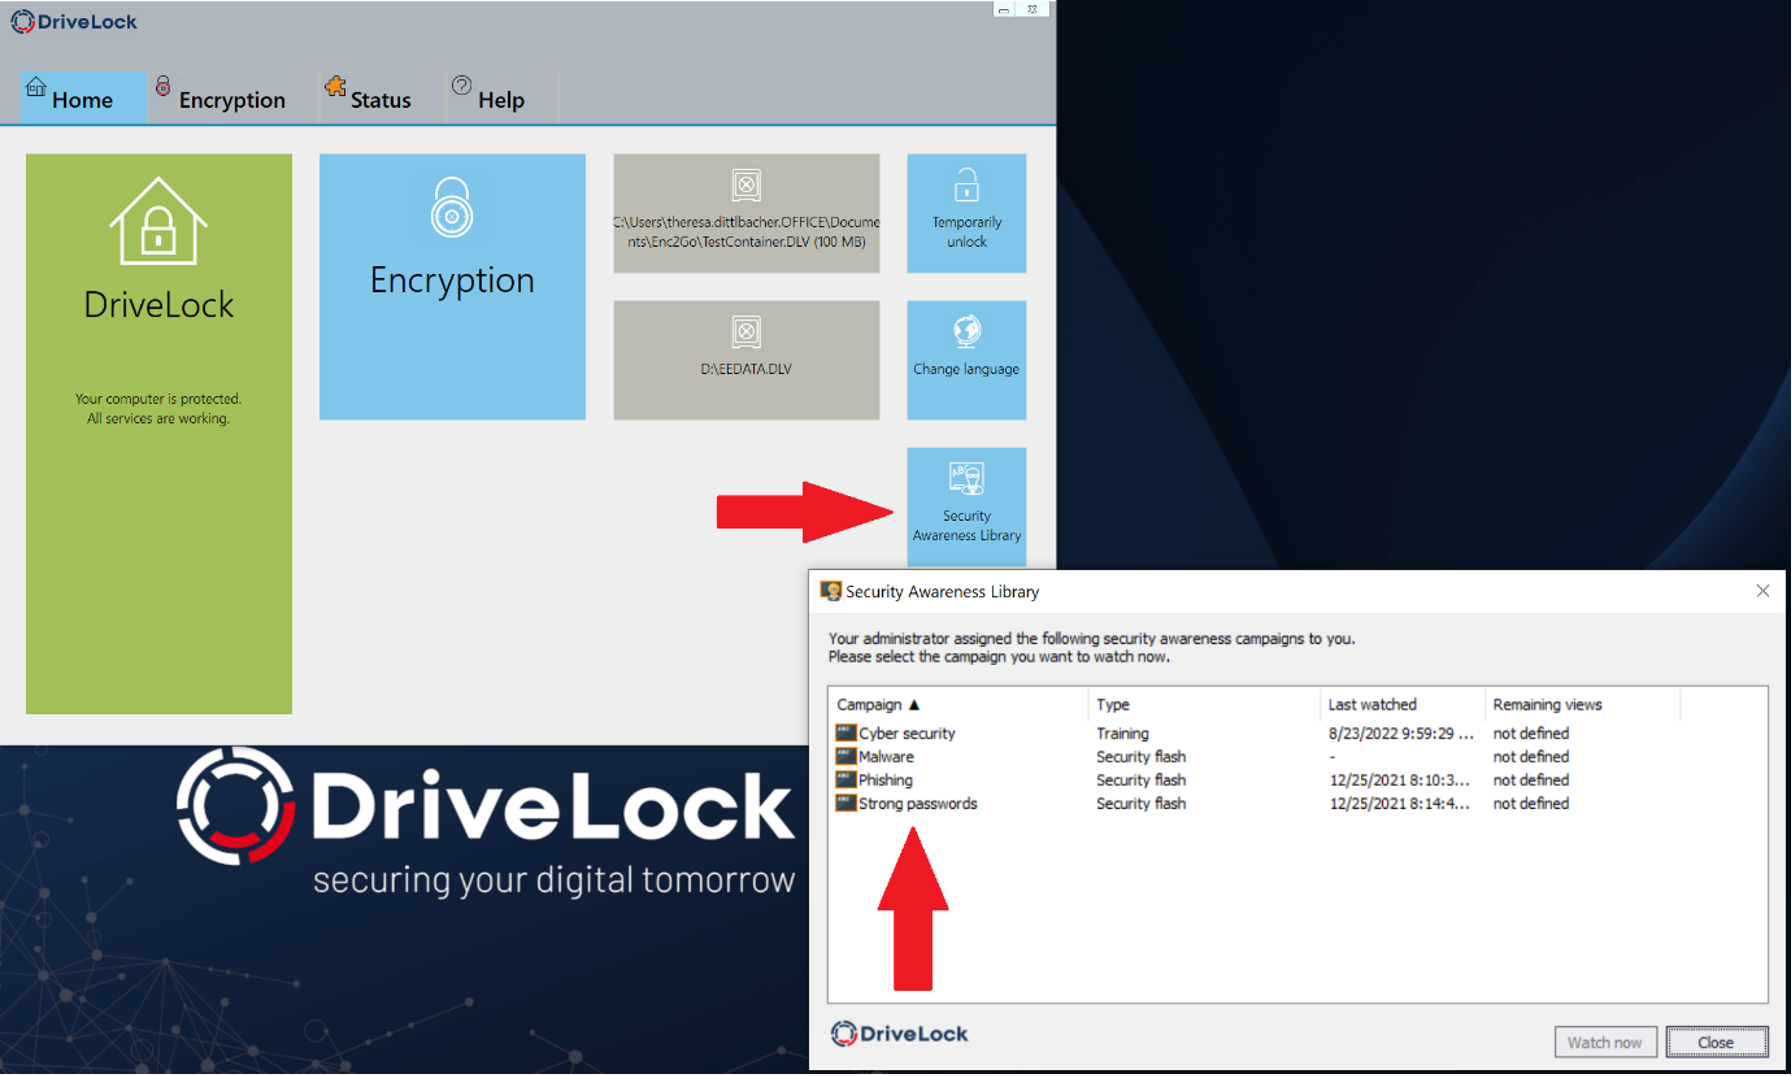The height and width of the screenshot is (1076, 1792).
Task: Sort by the Last watched column header
Action: [1402, 704]
